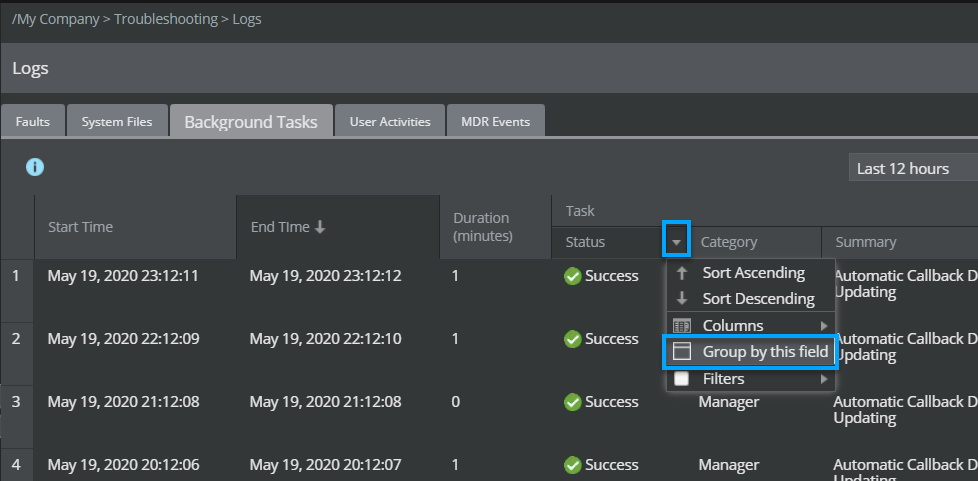
Task: Click the My Company breadcrumb link
Action: click(56, 19)
